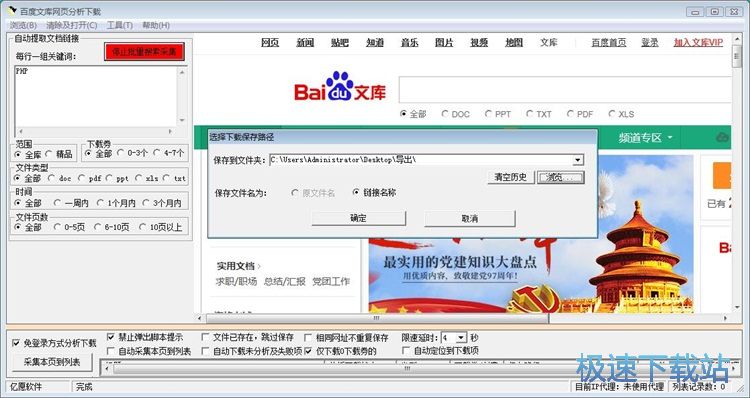Click the 加入文库VIP link
The height and width of the screenshot is (398, 750).
click(x=698, y=43)
